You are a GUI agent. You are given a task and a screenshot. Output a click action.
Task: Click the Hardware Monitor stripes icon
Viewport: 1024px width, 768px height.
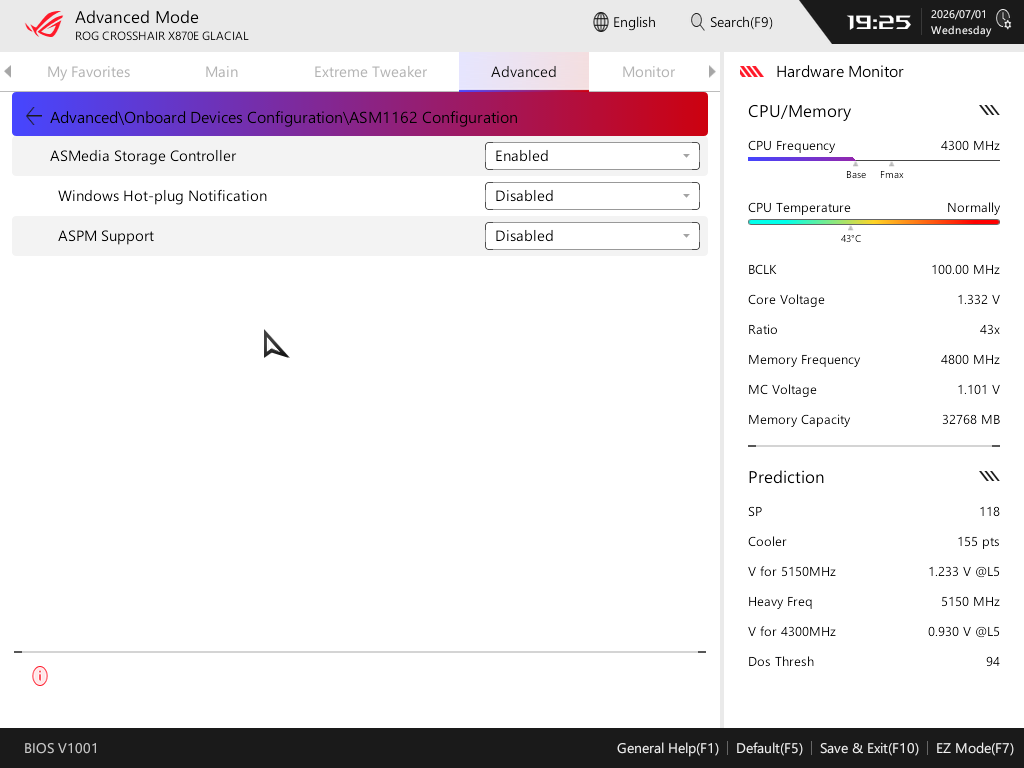[752, 72]
